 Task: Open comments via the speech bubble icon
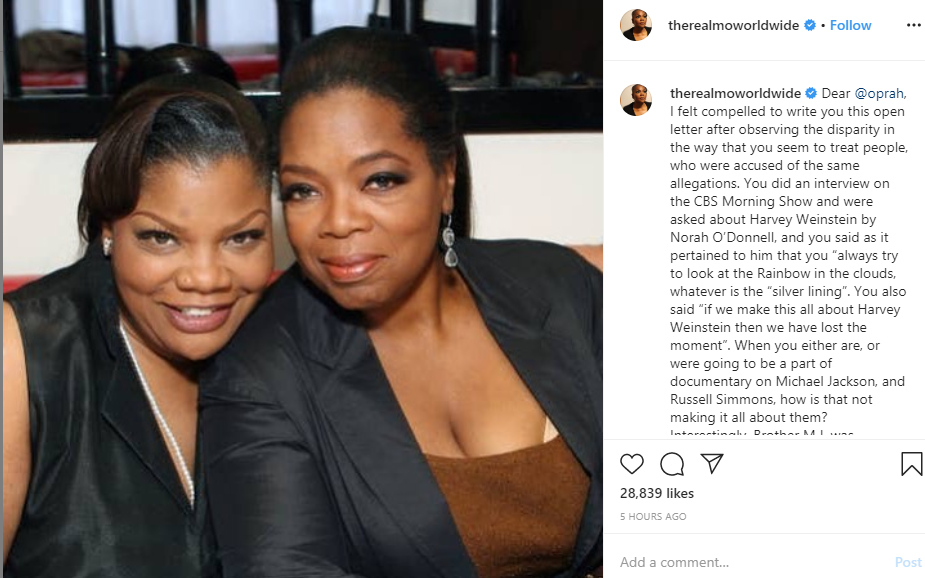[672, 464]
